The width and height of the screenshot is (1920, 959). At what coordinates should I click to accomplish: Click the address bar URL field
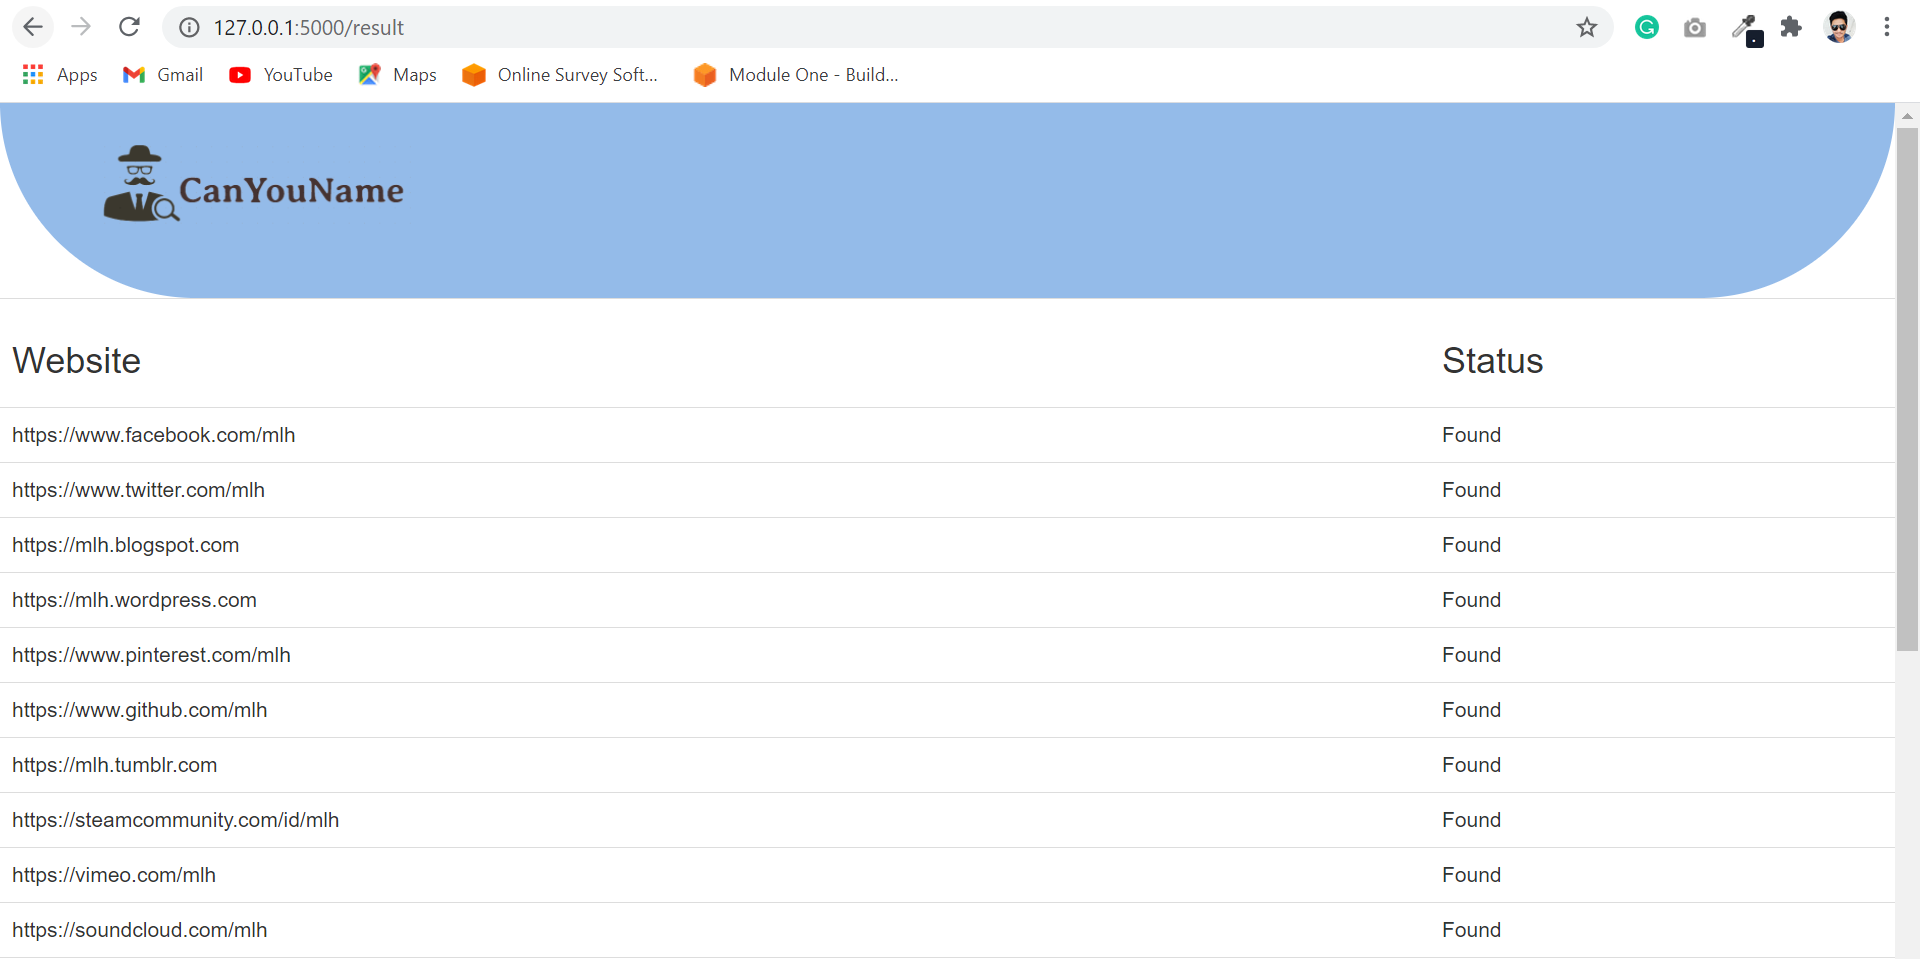tap(886, 27)
